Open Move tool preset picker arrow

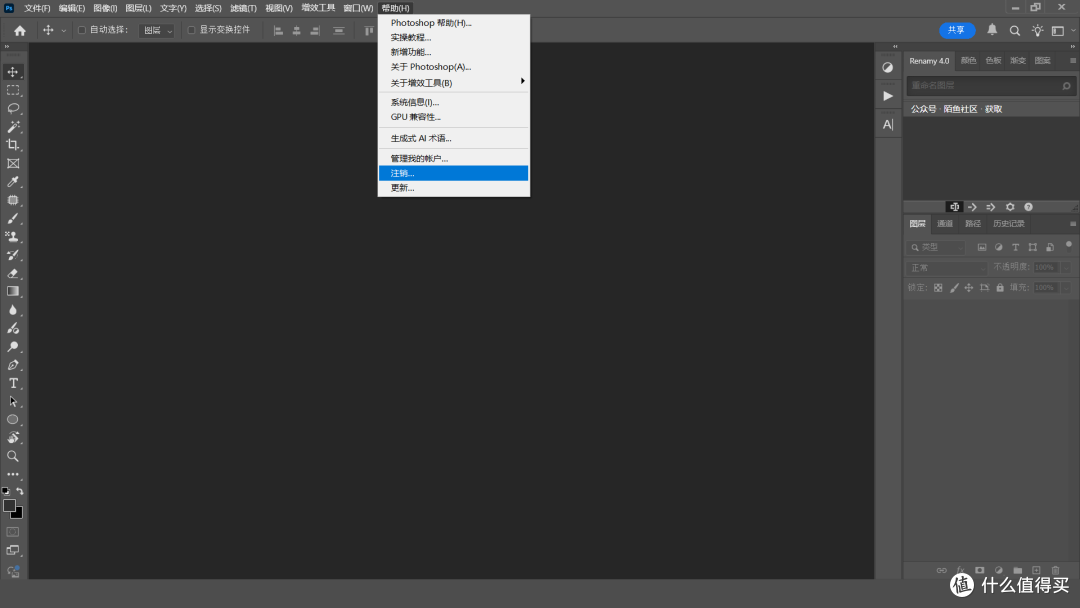pos(63,30)
